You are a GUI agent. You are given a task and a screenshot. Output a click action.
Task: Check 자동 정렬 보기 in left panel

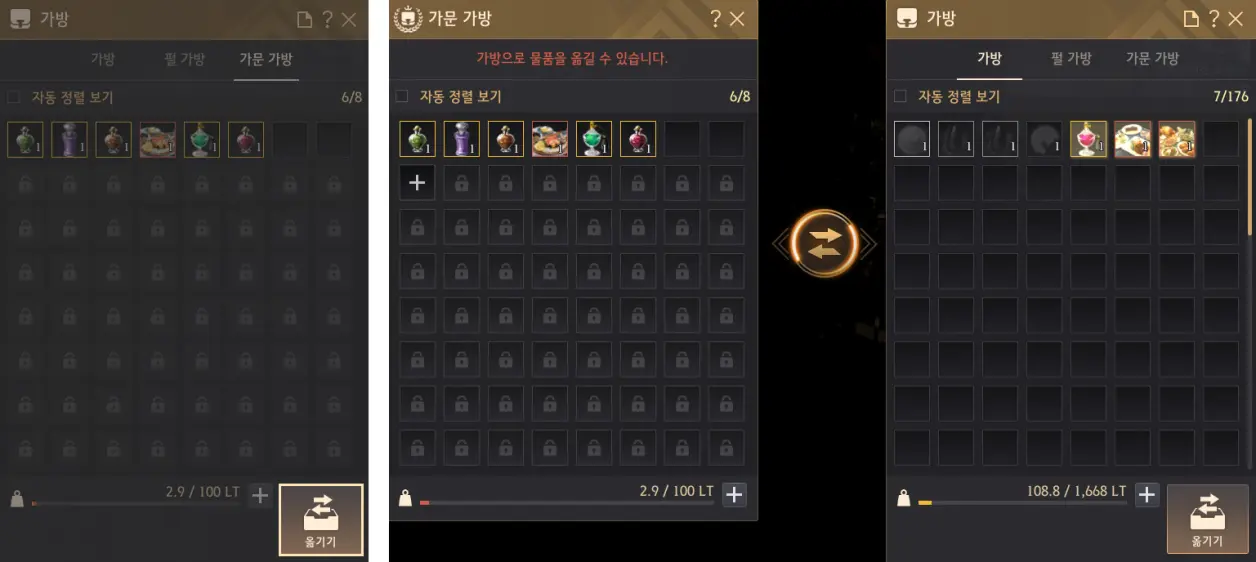(x=13, y=98)
